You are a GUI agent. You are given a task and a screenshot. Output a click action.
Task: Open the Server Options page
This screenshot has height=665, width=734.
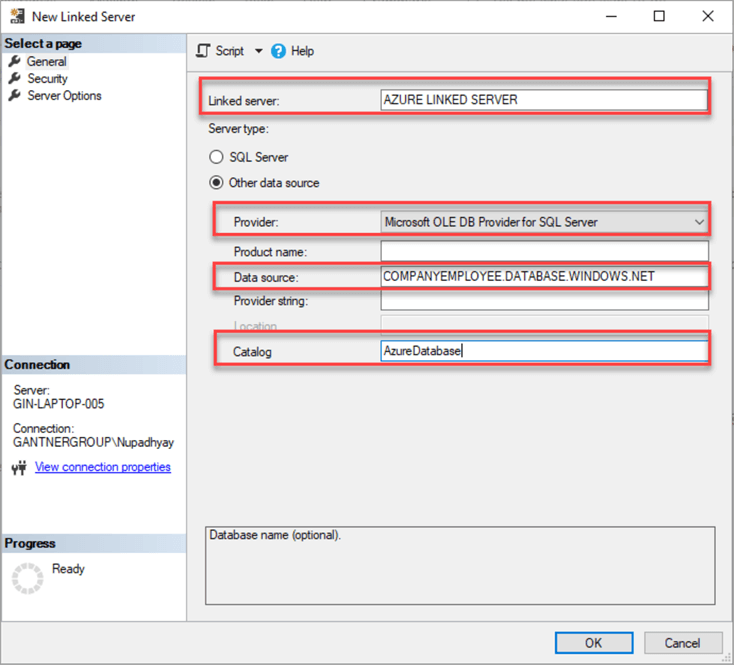tap(64, 95)
